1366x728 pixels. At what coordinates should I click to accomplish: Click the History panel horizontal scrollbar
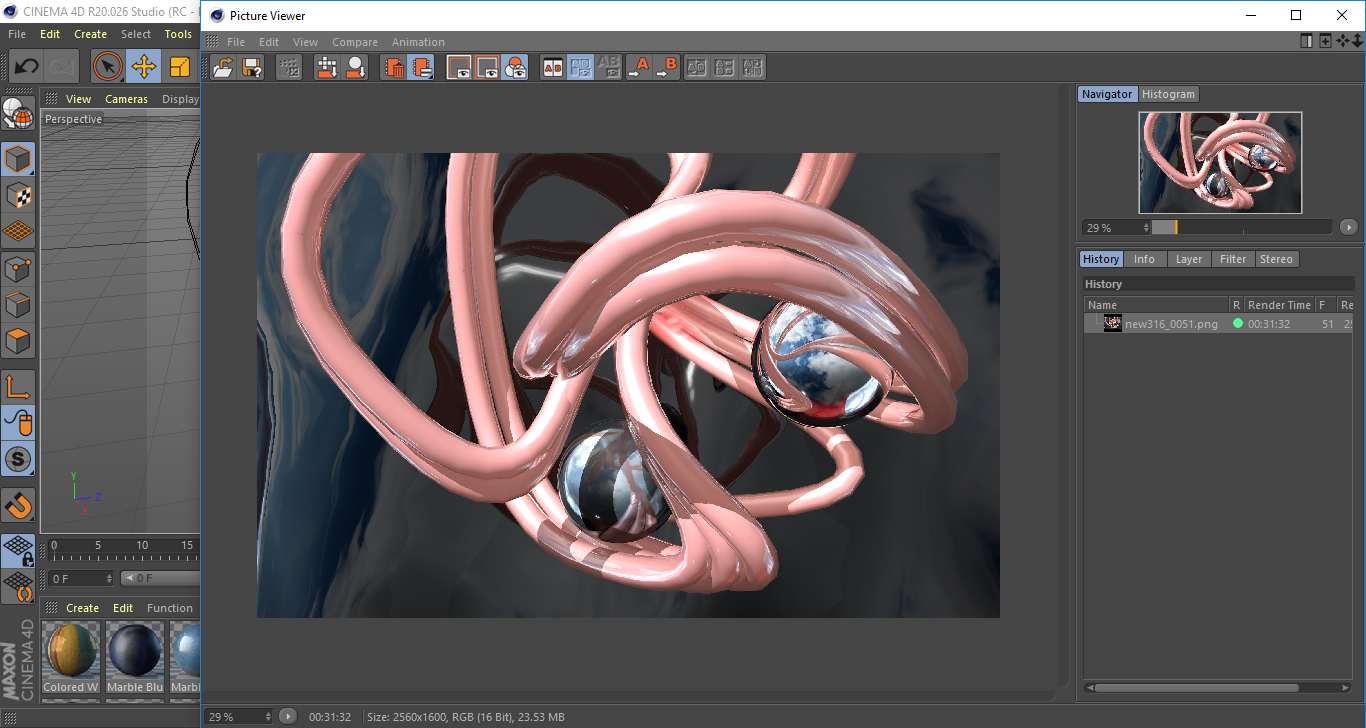point(1195,688)
